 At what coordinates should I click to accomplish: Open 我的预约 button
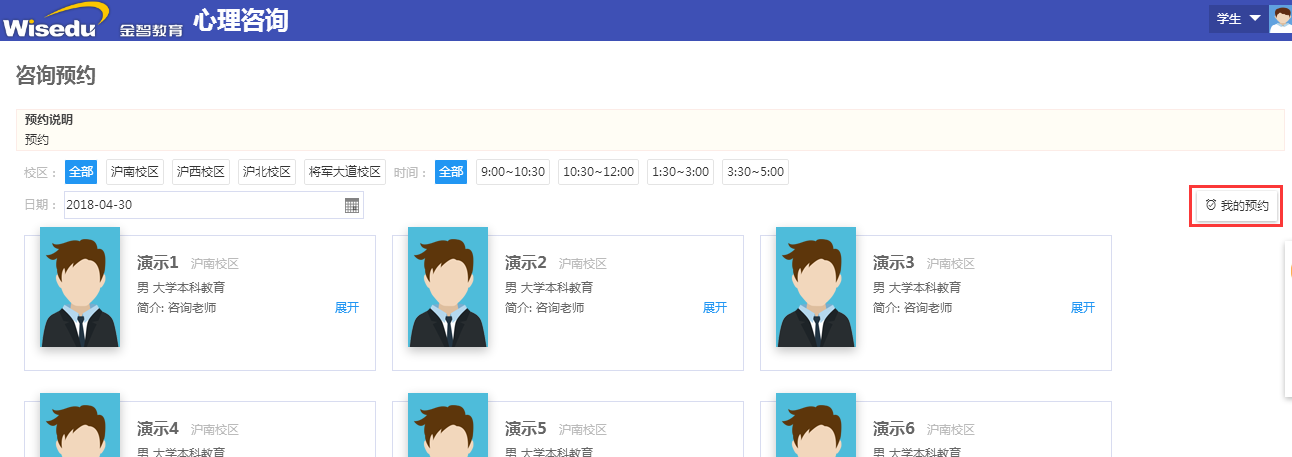click(1237, 205)
